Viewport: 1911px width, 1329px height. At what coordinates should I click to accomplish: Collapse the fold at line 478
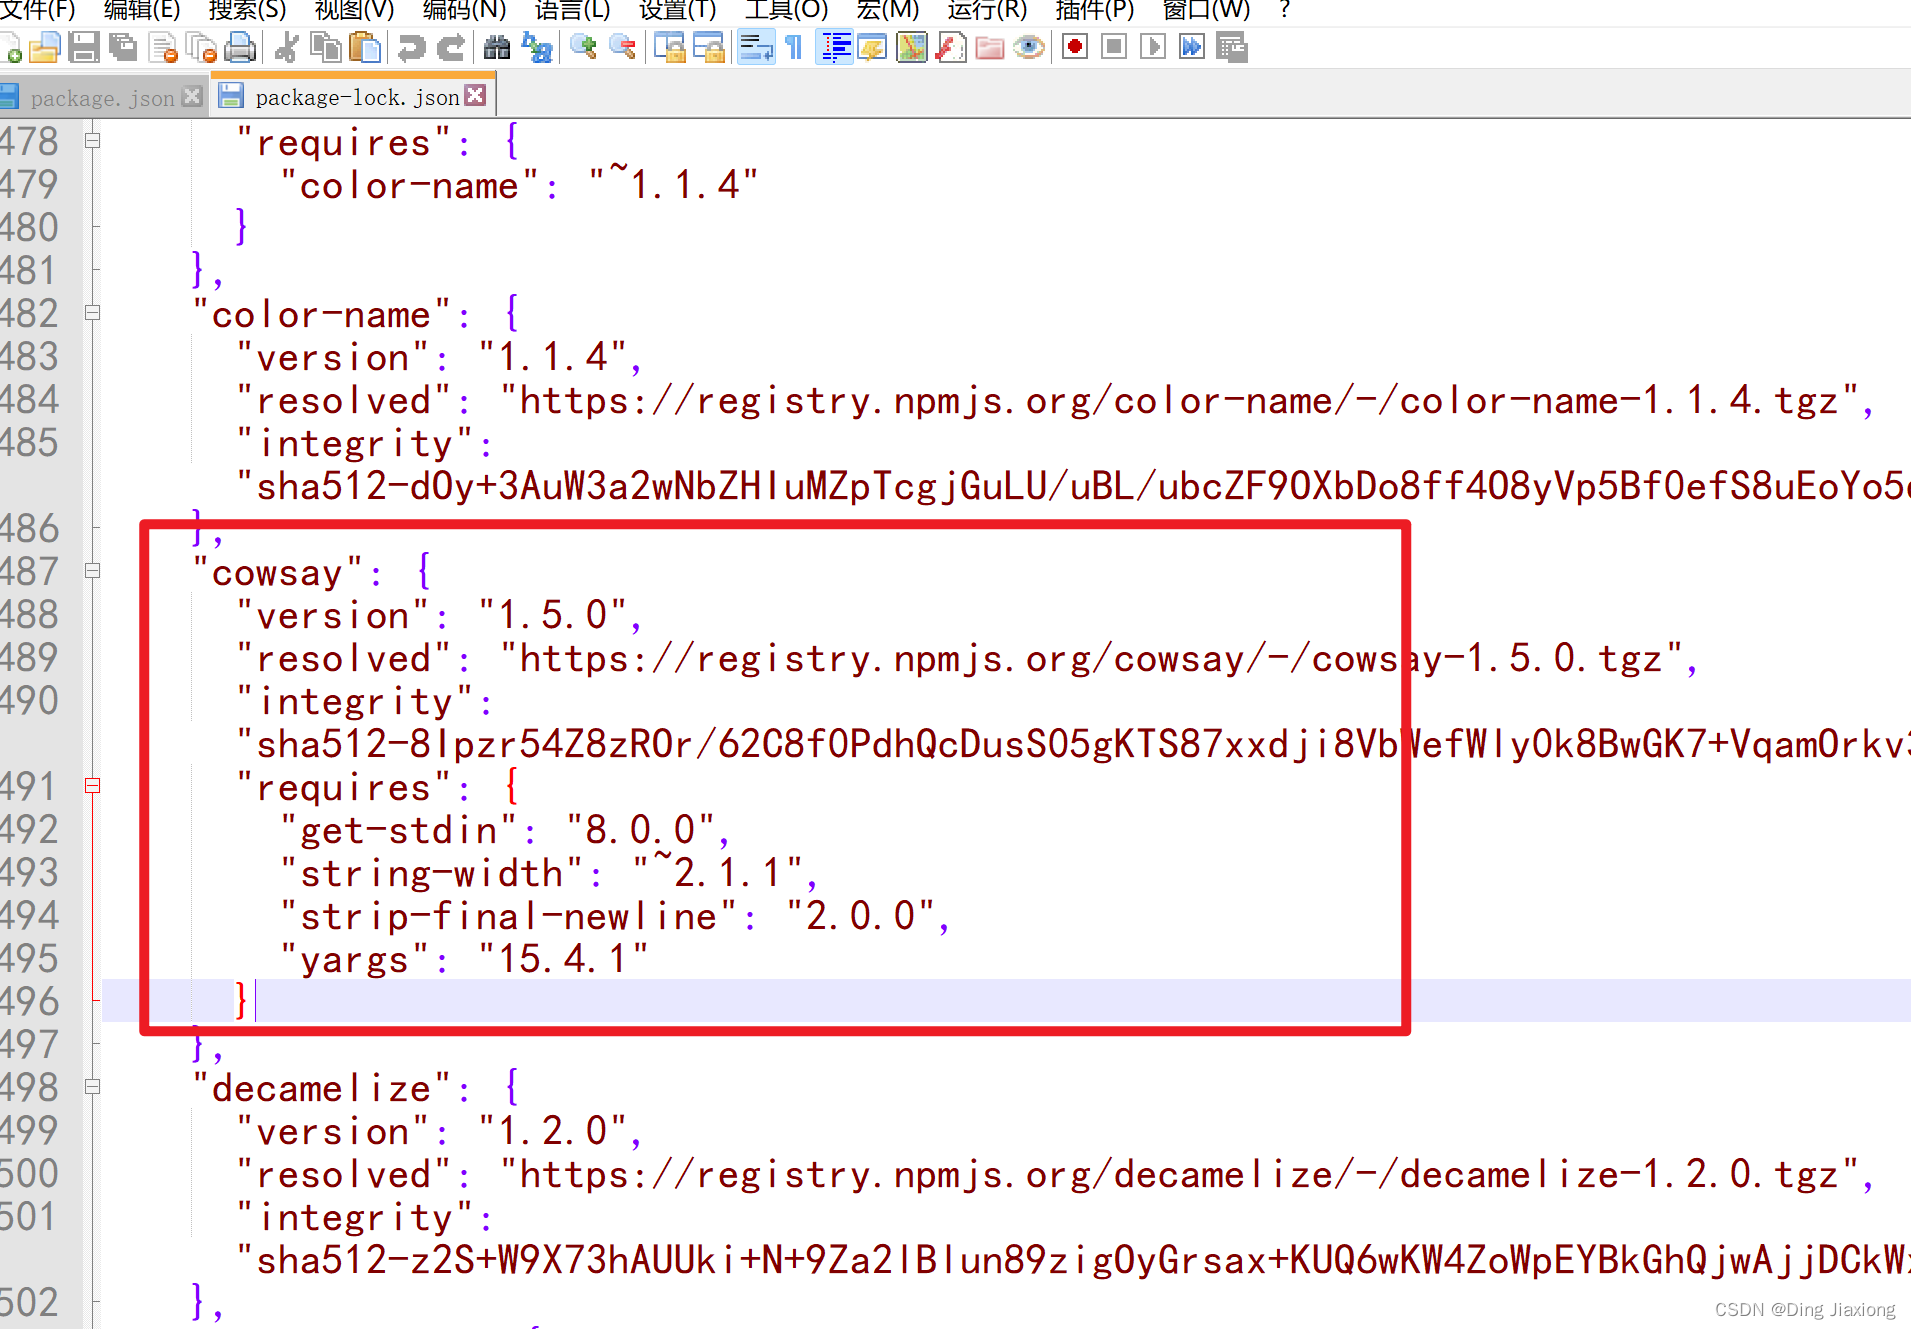pos(92,141)
